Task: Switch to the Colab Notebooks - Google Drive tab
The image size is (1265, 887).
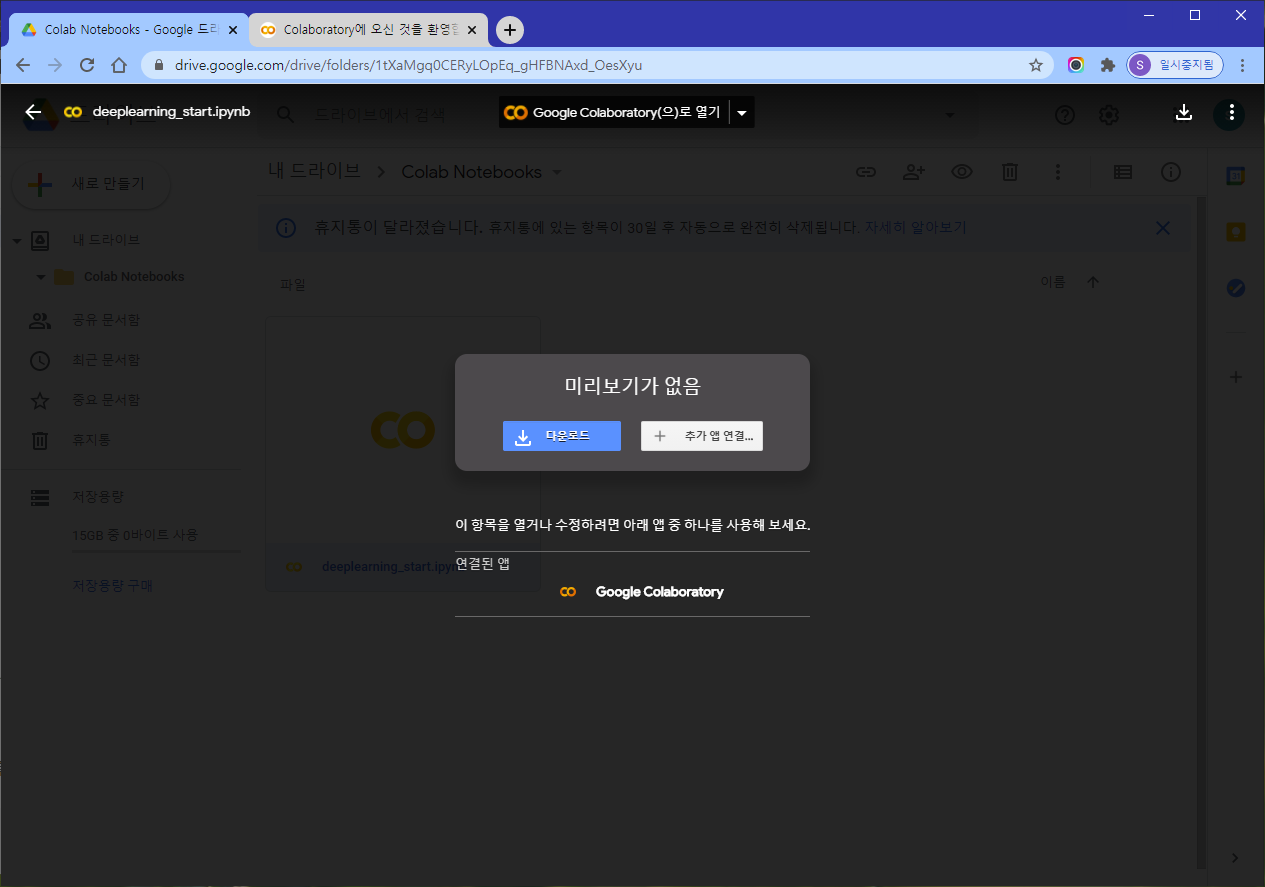Action: [128, 30]
